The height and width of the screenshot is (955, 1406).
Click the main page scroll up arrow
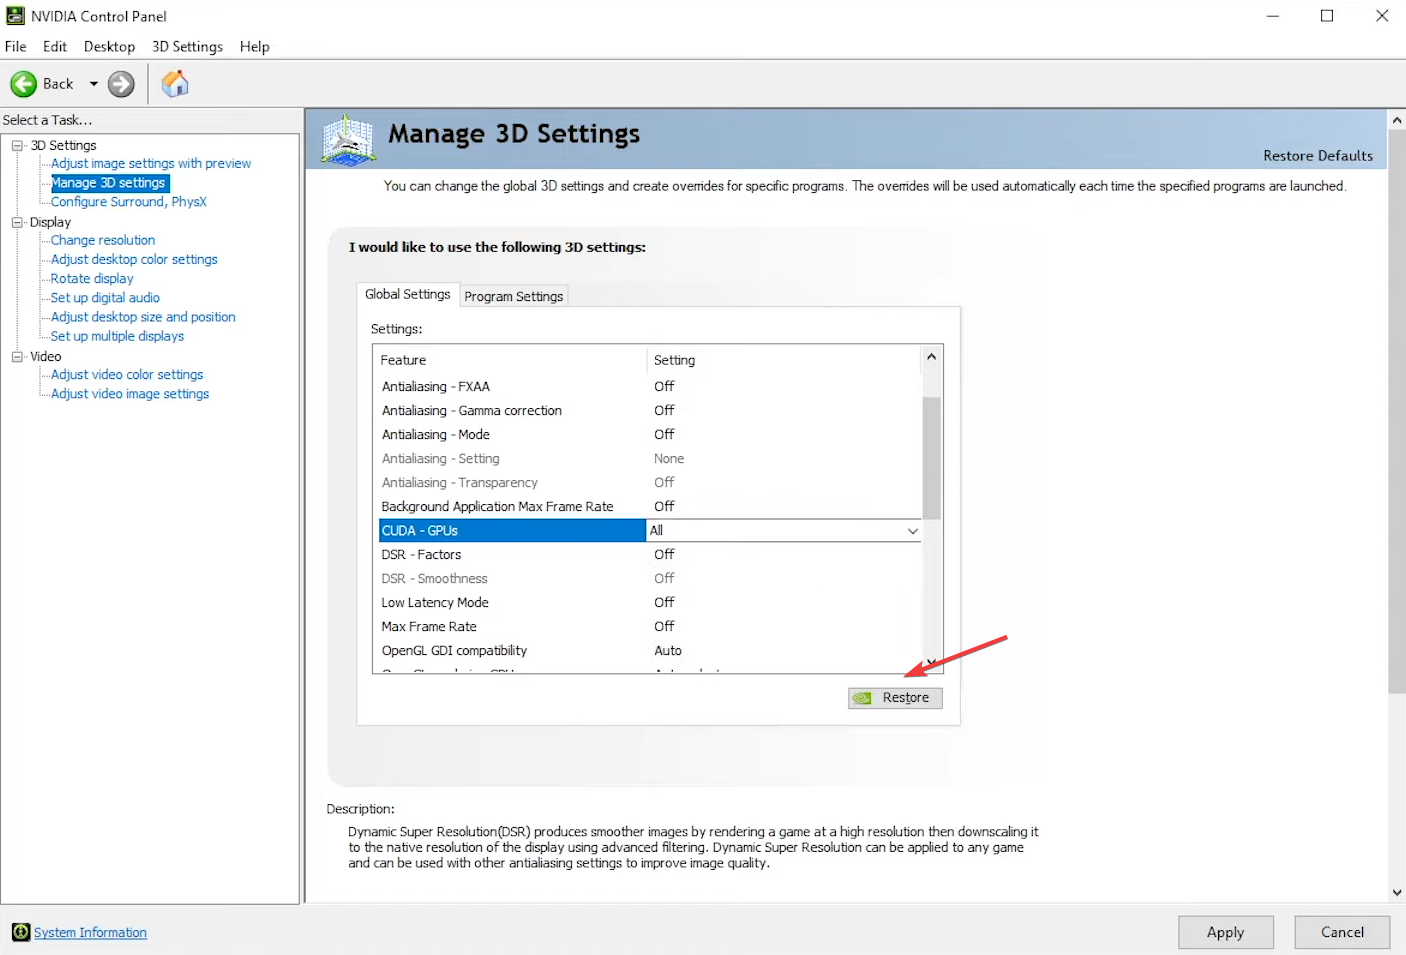(x=1397, y=120)
